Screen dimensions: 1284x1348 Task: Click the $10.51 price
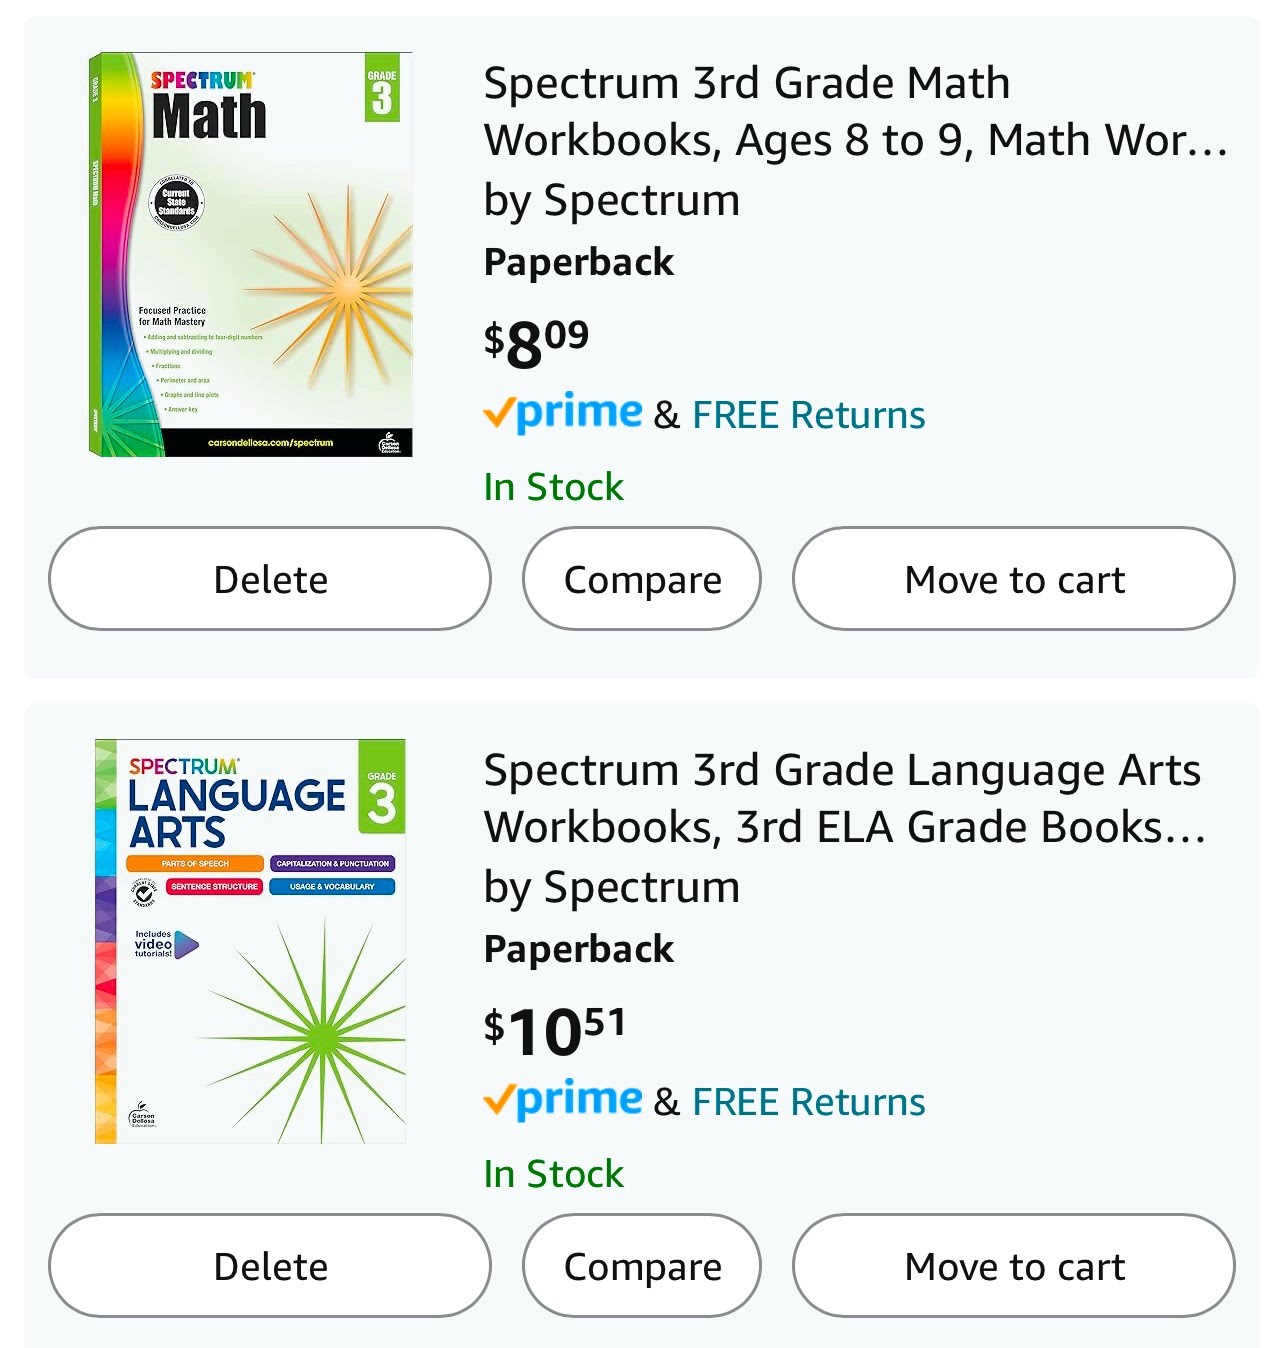554,1032
